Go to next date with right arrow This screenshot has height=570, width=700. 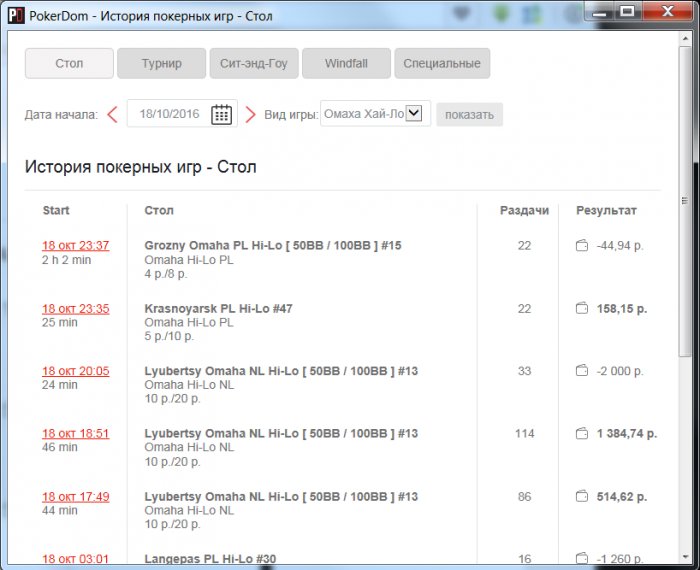point(250,114)
